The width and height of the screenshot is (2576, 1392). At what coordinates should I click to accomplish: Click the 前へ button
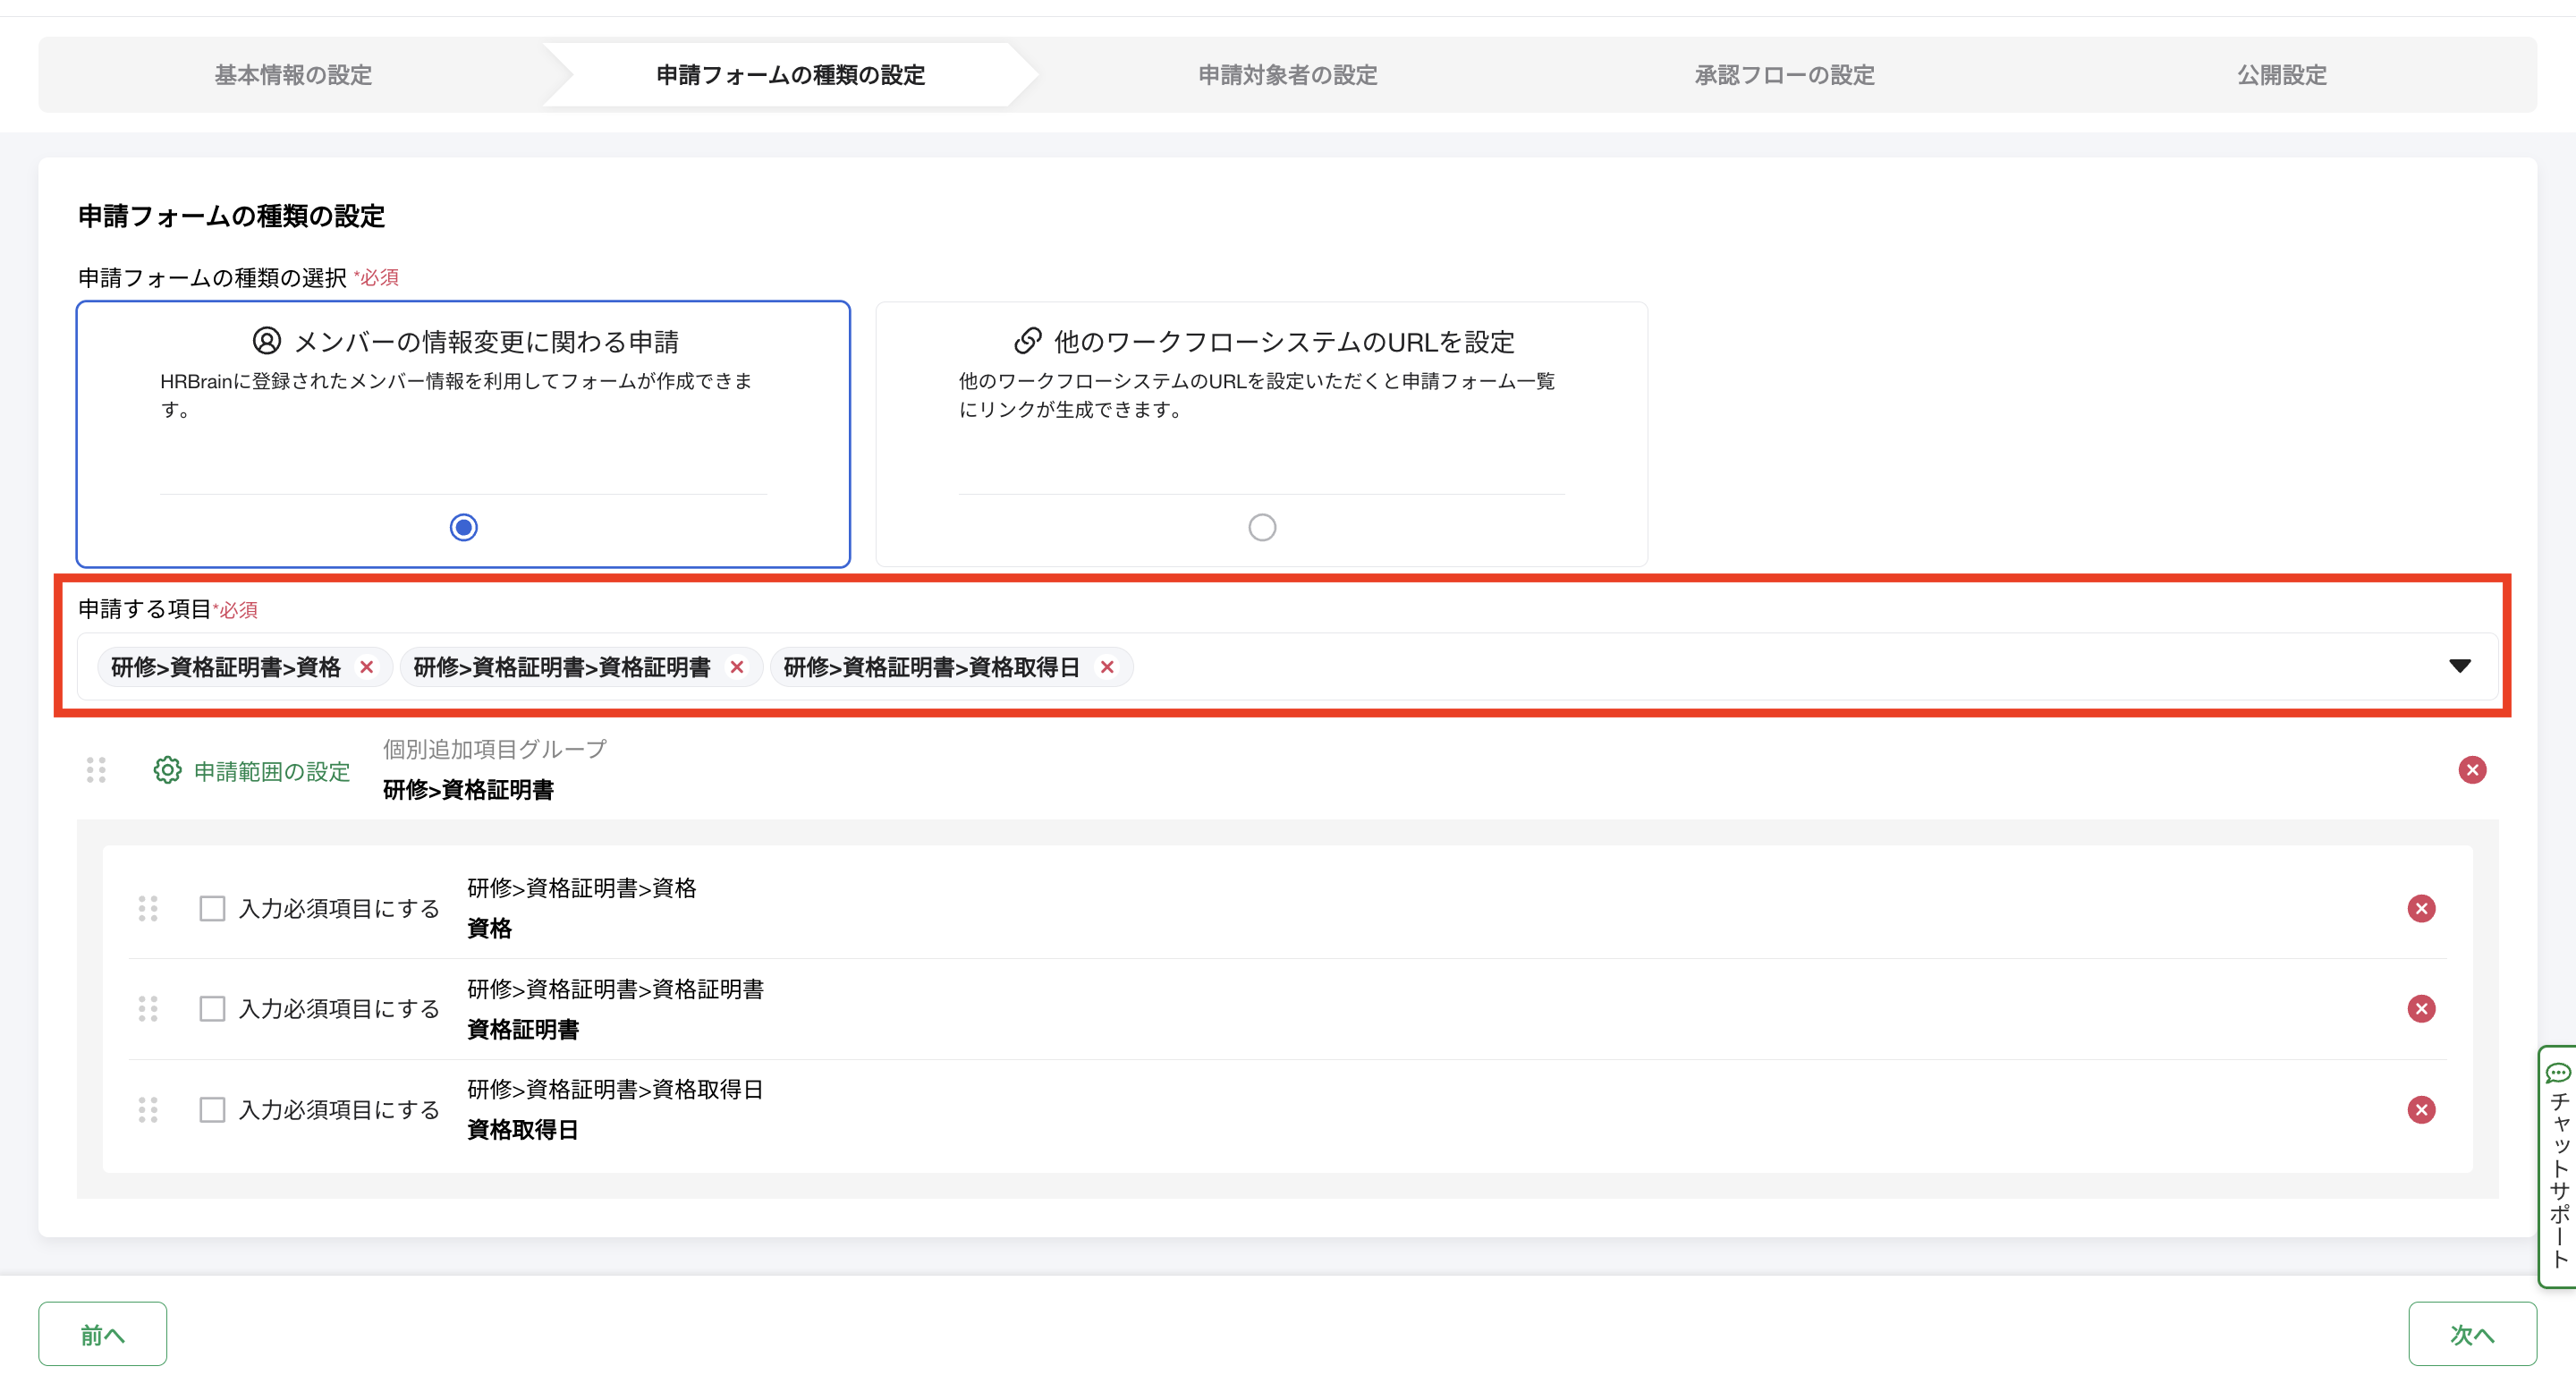[102, 1335]
